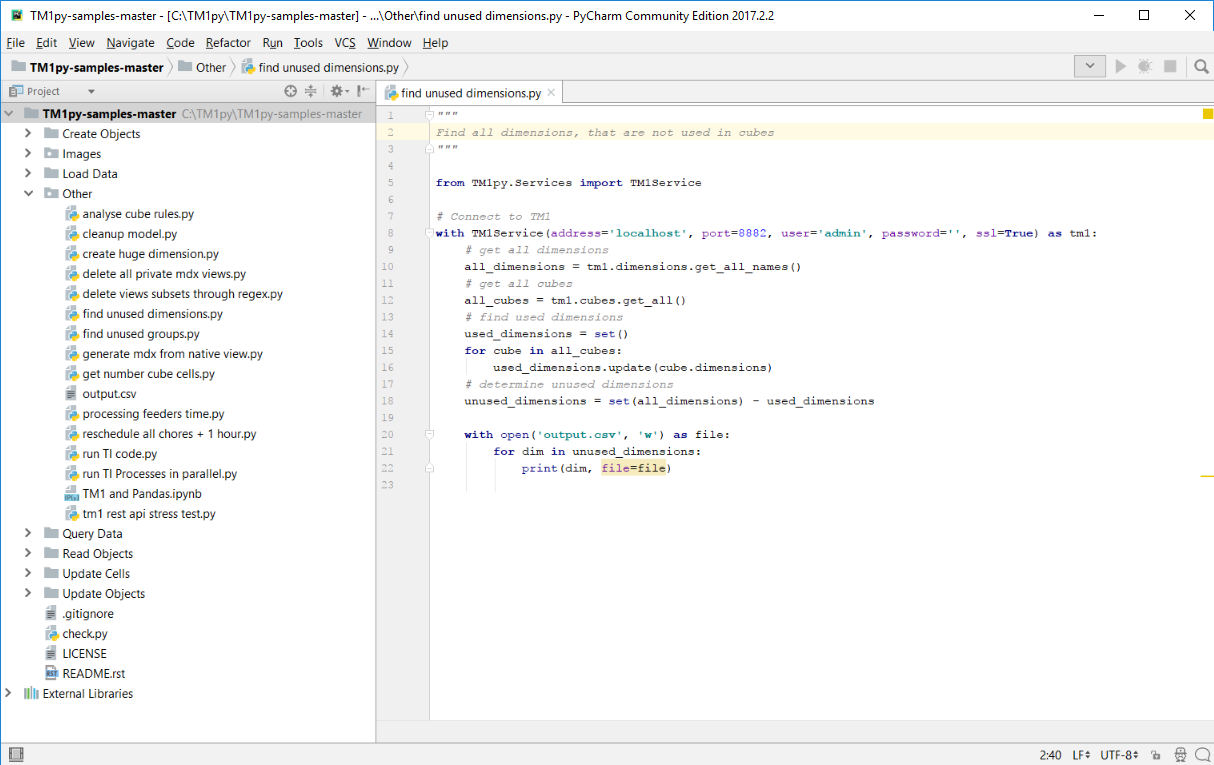This screenshot has width=1214, height=765.
Task: Click the Debug bug icon in toolbar
Action: point(1145,67)
